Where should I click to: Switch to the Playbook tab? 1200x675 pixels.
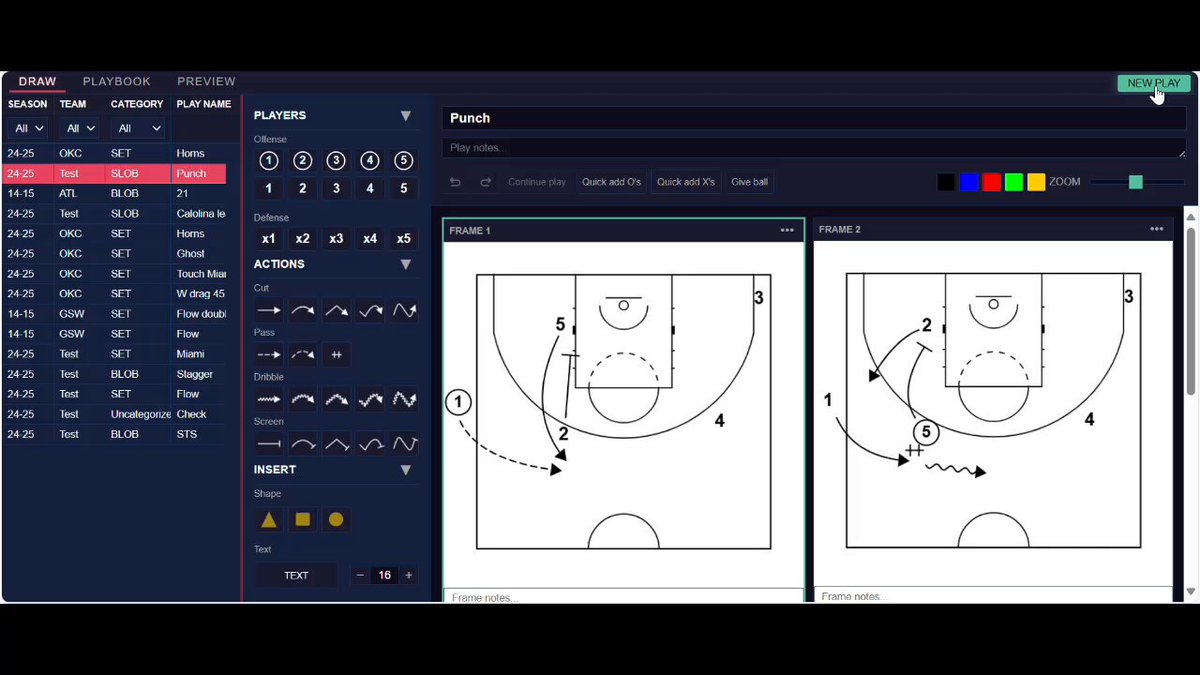(x=117, y=81)
